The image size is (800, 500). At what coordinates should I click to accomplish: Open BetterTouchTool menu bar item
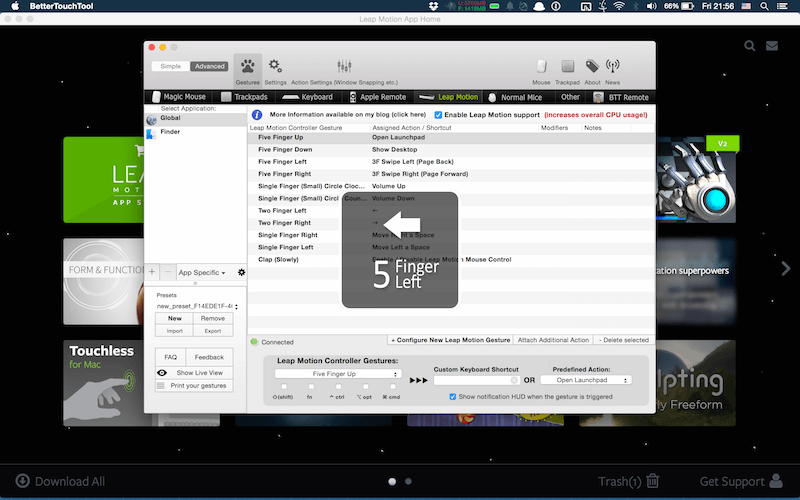click(x=61, y=6)
